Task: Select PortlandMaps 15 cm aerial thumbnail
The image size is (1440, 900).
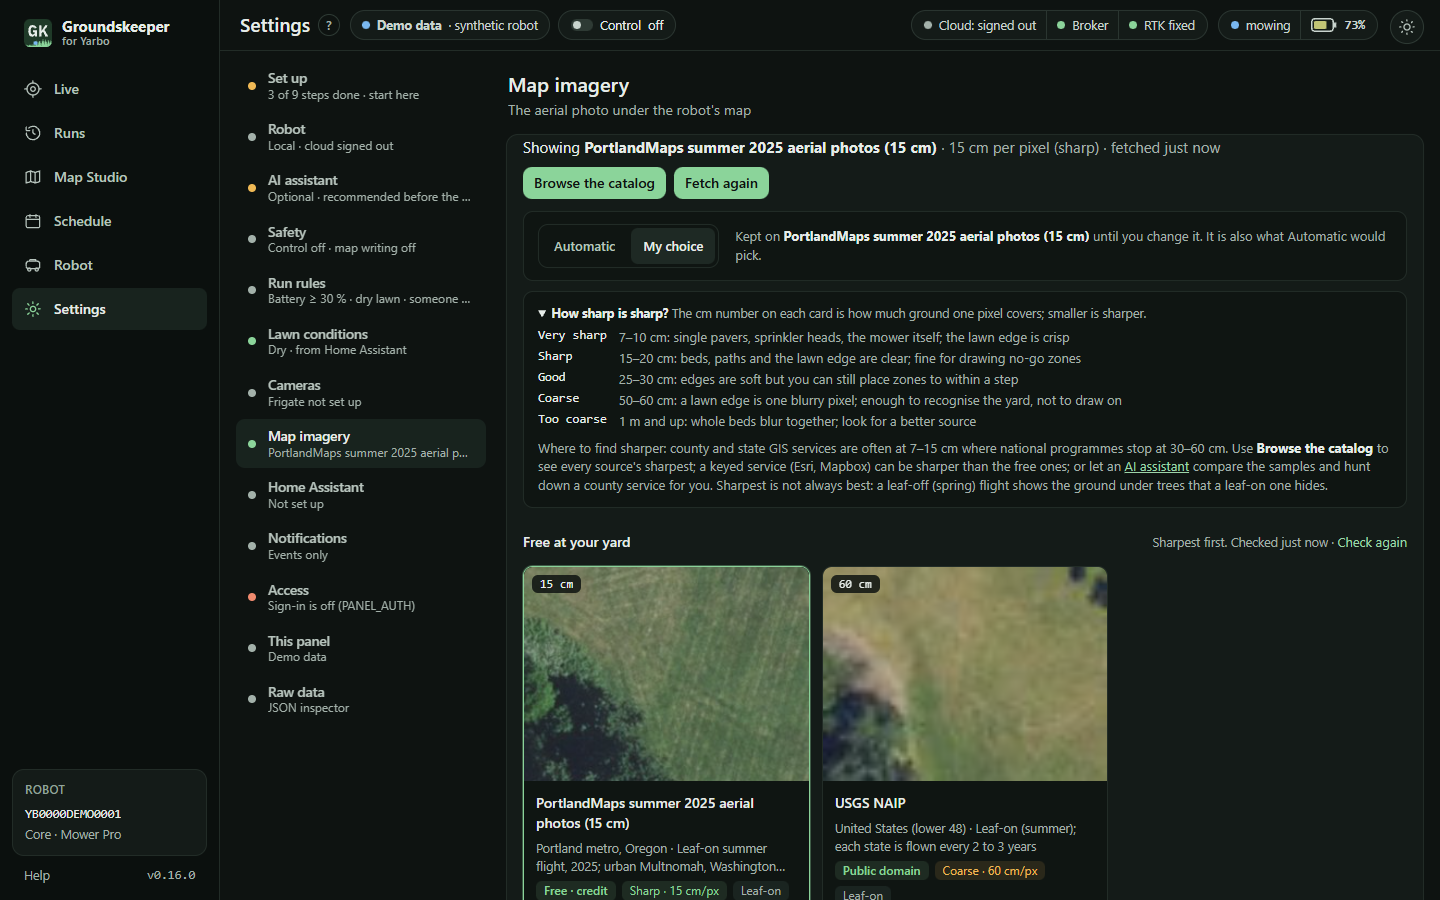Action: (x=666, y=674)
